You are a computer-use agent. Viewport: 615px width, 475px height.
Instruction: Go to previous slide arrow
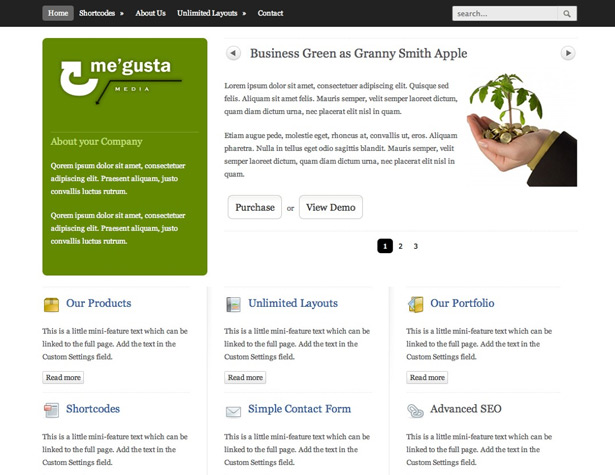(x=233, y=53)
